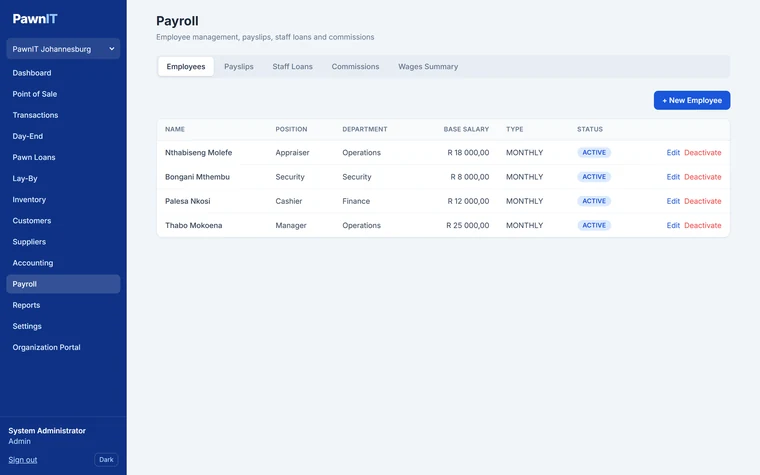Toggle Dark mode button

[106, 459]
